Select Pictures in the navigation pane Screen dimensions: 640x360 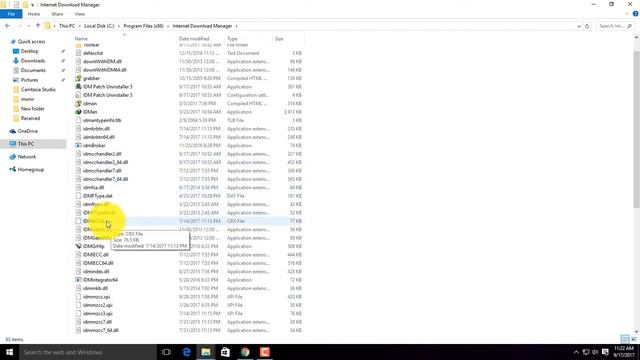click(29, 80)
